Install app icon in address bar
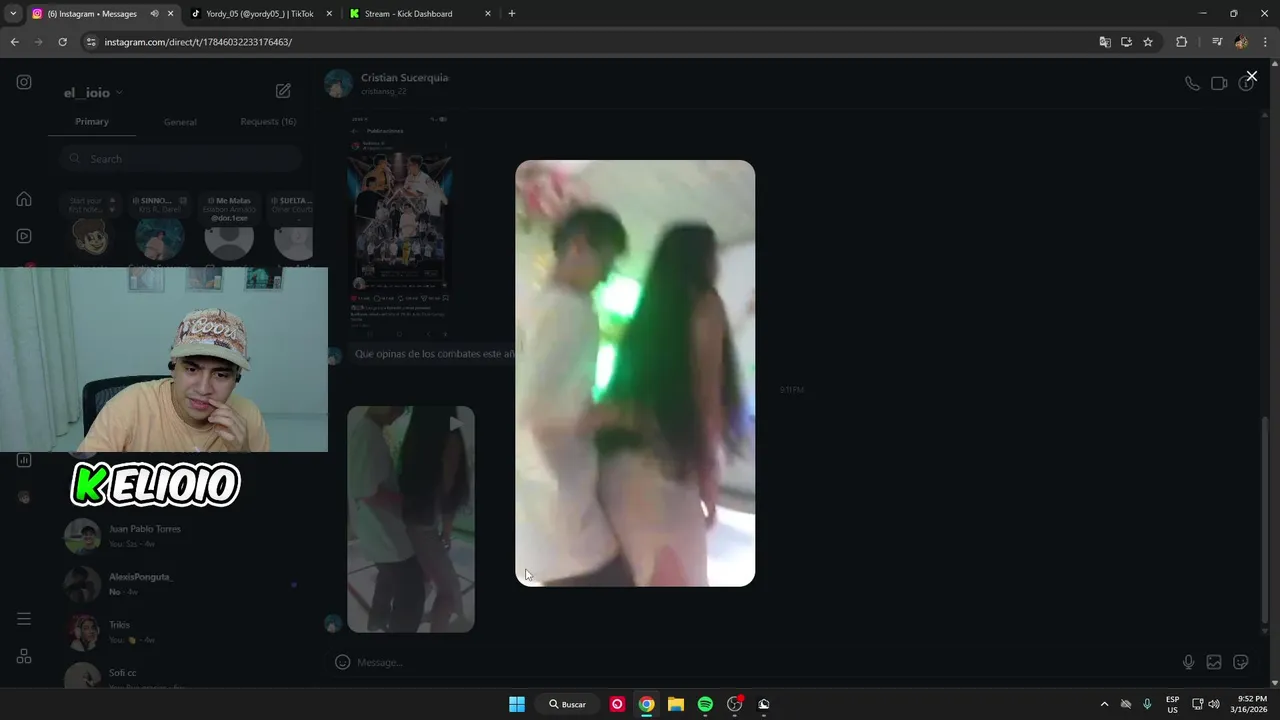Screen dimensions: 1280x720 pyautogui.click(x=1126, y=42)
